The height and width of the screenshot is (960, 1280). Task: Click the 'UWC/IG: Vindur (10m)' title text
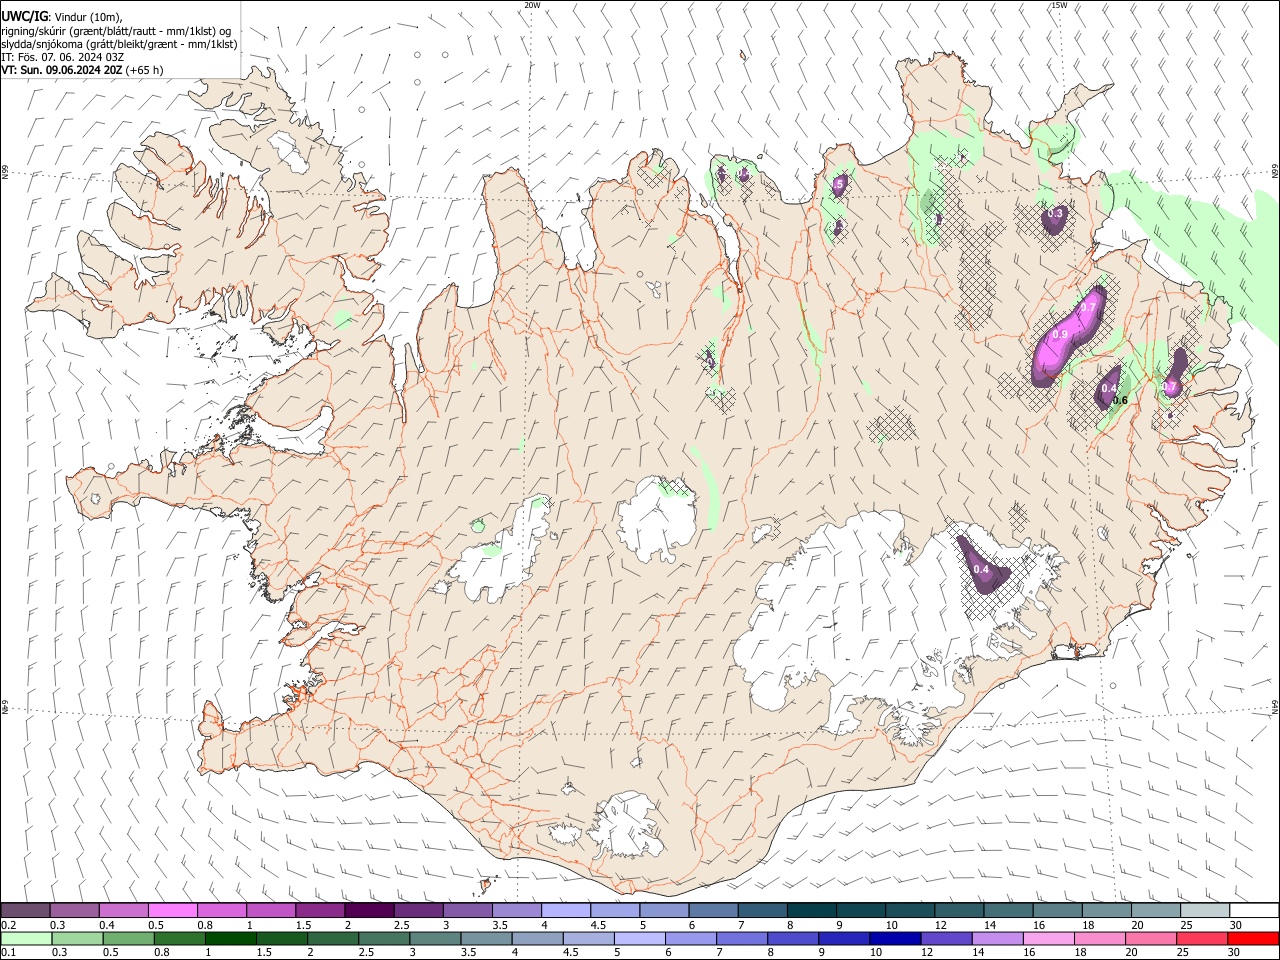62,17
